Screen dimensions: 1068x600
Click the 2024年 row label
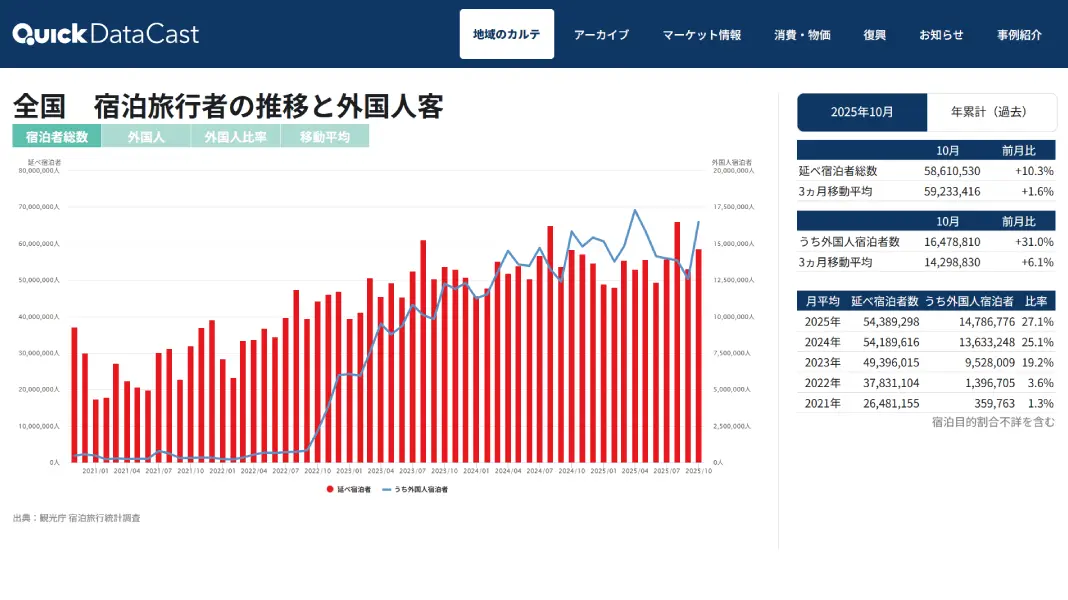[x=822, y=342]
